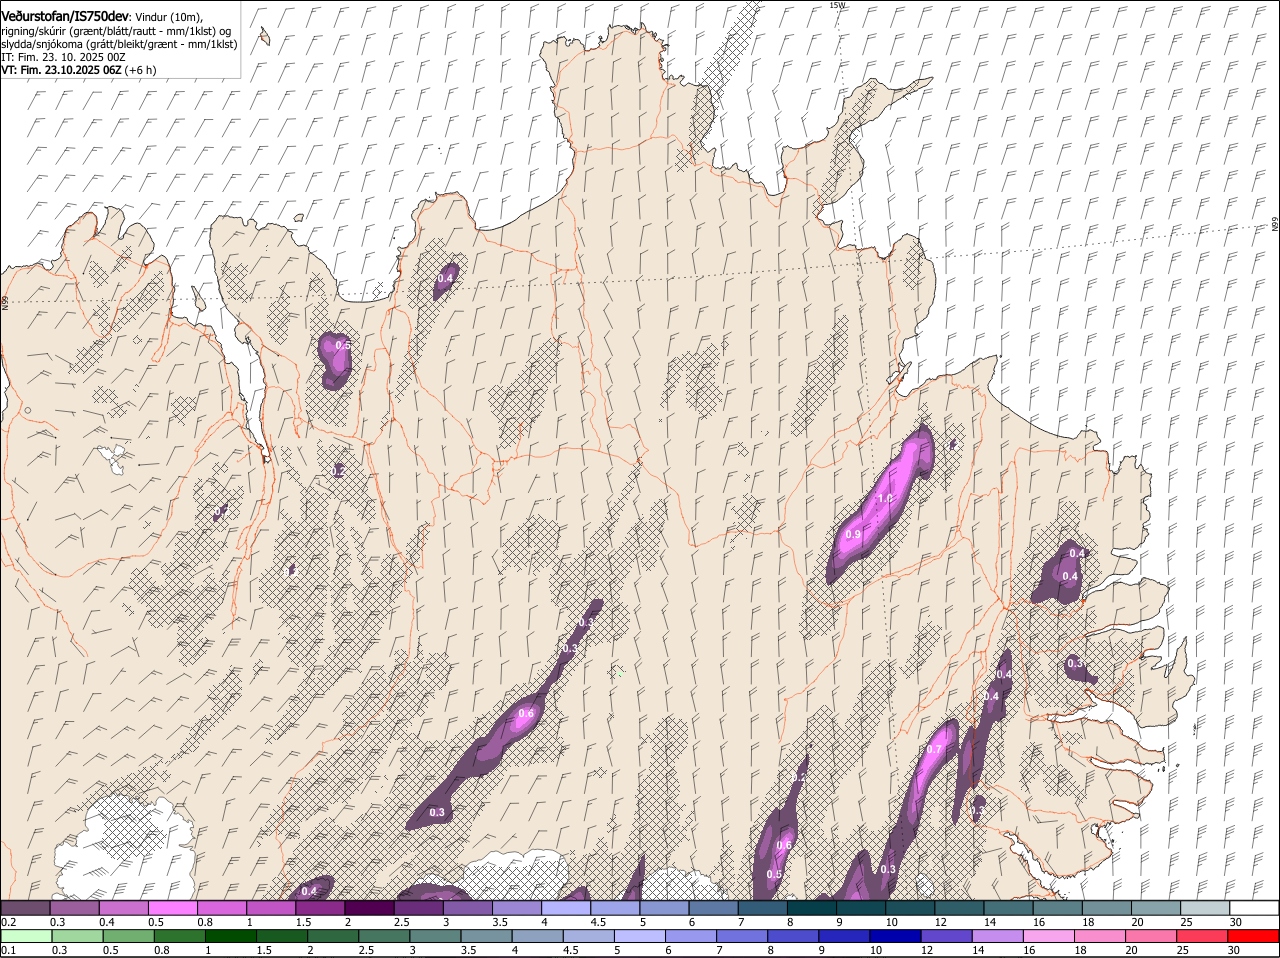
Task: Lower legend: pick violet swatch between 14 and 16
Action: coord(999,937)
